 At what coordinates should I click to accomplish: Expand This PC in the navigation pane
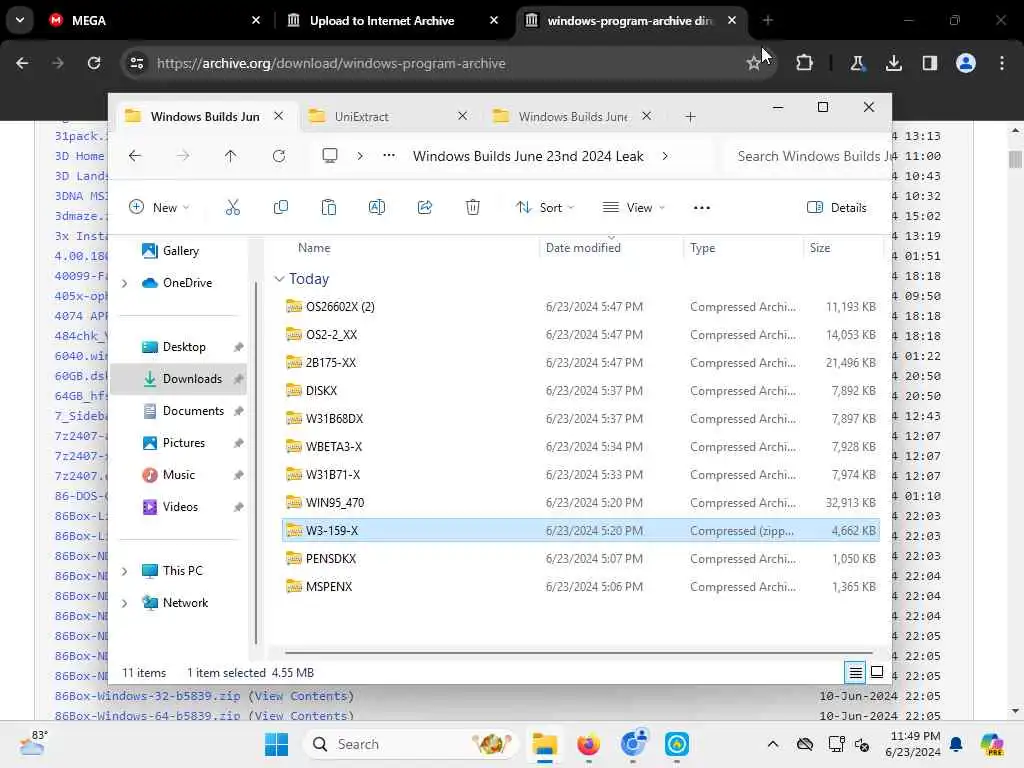point(125,571)
